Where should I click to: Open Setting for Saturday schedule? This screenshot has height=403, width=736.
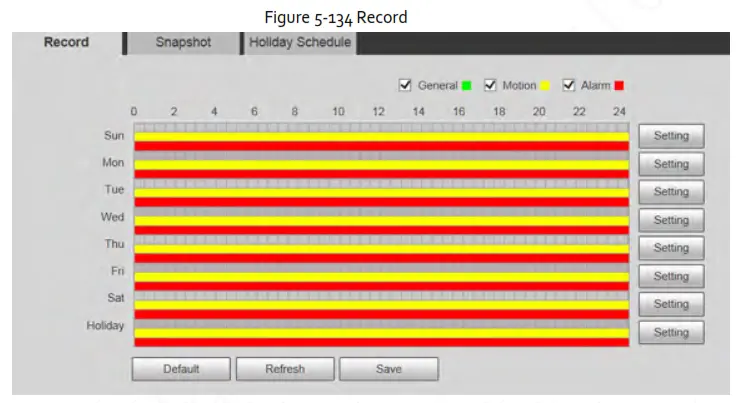point(671,304)
